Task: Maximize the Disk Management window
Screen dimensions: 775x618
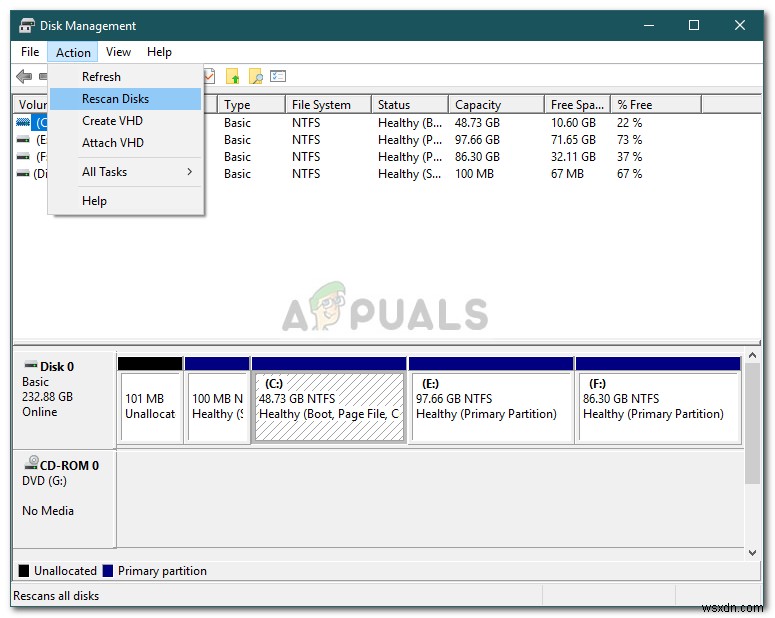Action: 694,25
